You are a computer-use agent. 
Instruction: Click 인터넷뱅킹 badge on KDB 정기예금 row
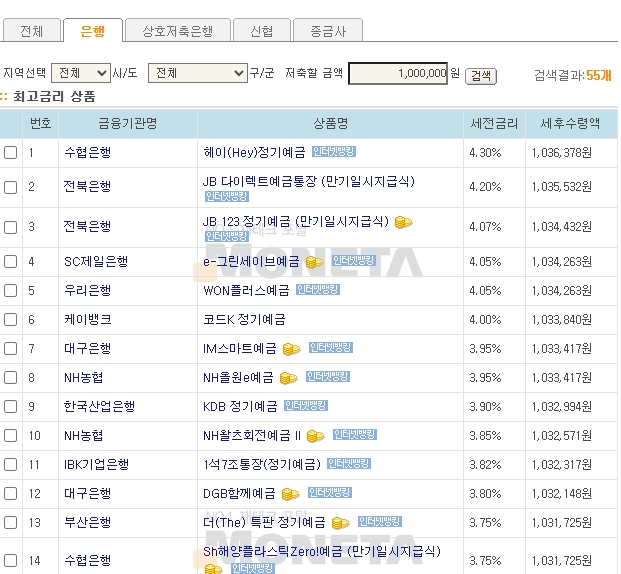306,406
